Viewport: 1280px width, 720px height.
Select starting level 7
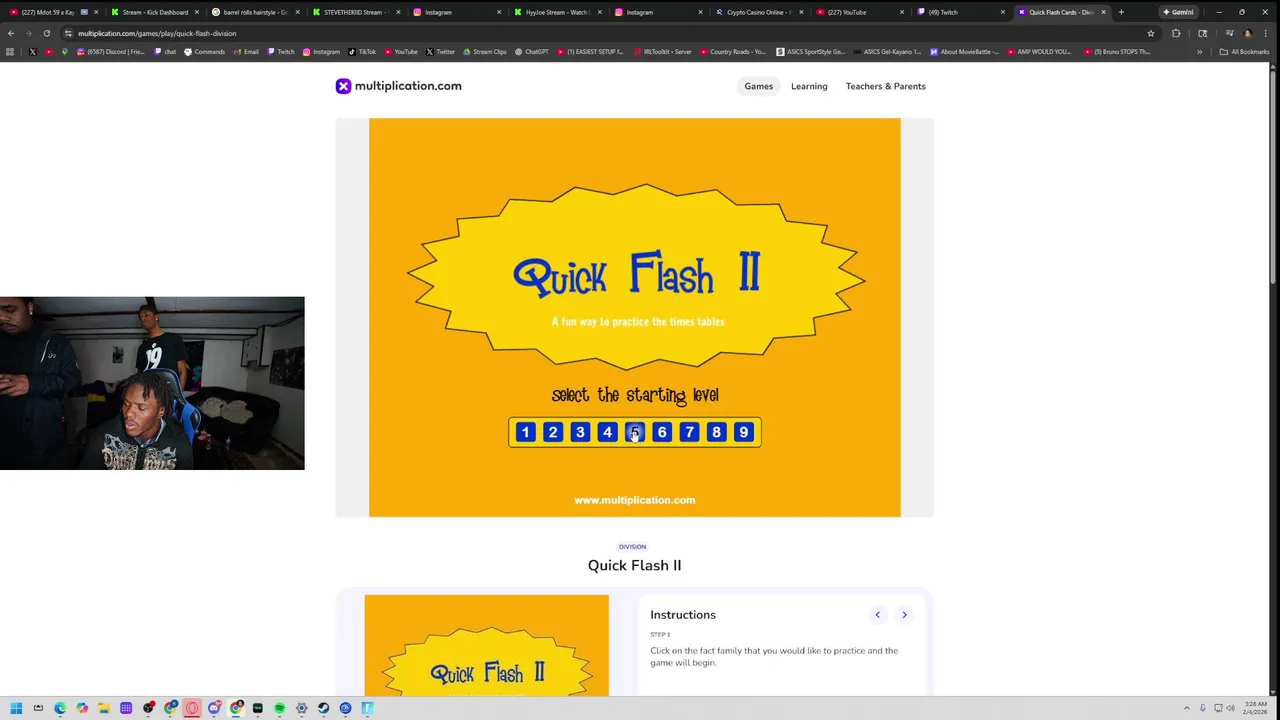689,432
